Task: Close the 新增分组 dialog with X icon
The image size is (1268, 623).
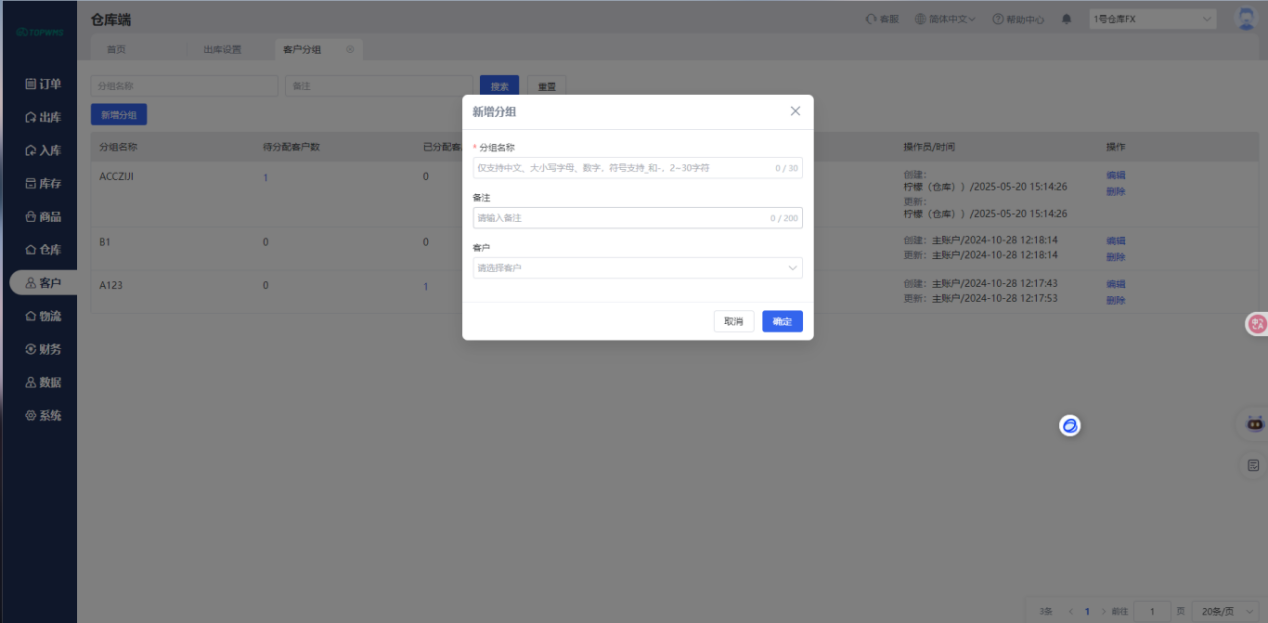Action: (x=795, y=111)
